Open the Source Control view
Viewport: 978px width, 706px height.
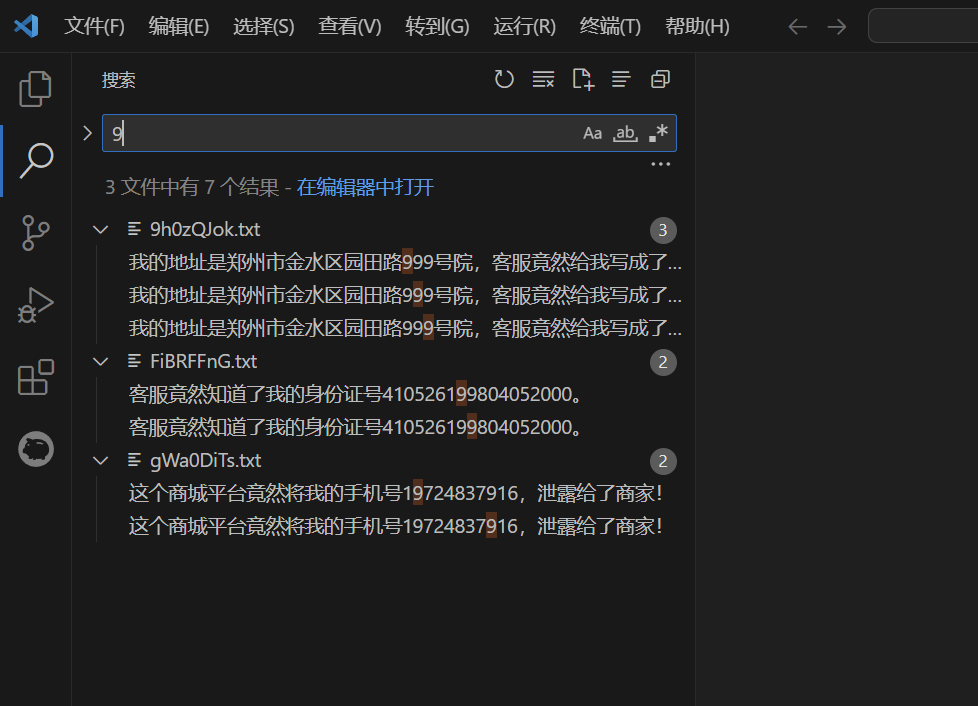36,233
